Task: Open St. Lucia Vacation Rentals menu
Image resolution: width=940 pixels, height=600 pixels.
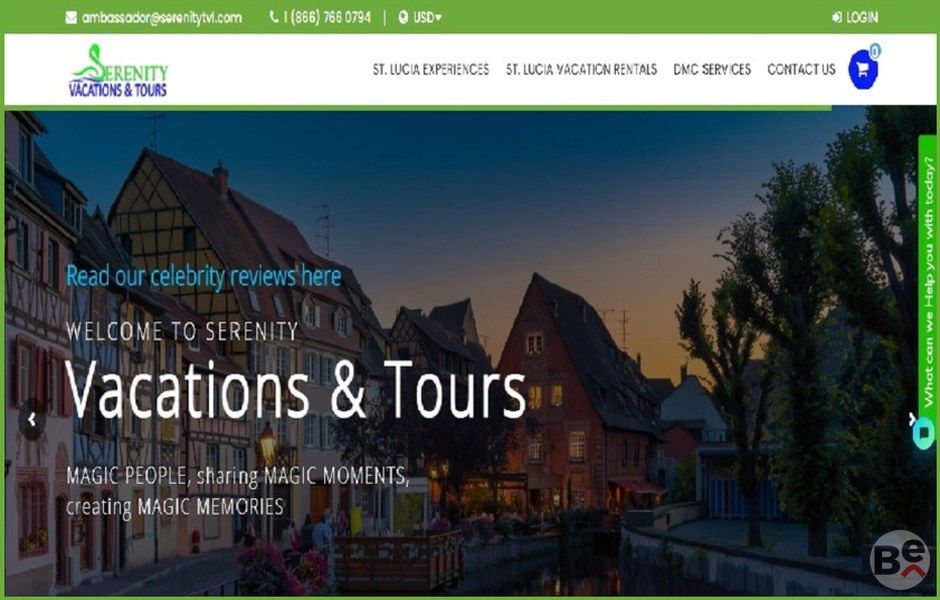Action: coord(582,70)
